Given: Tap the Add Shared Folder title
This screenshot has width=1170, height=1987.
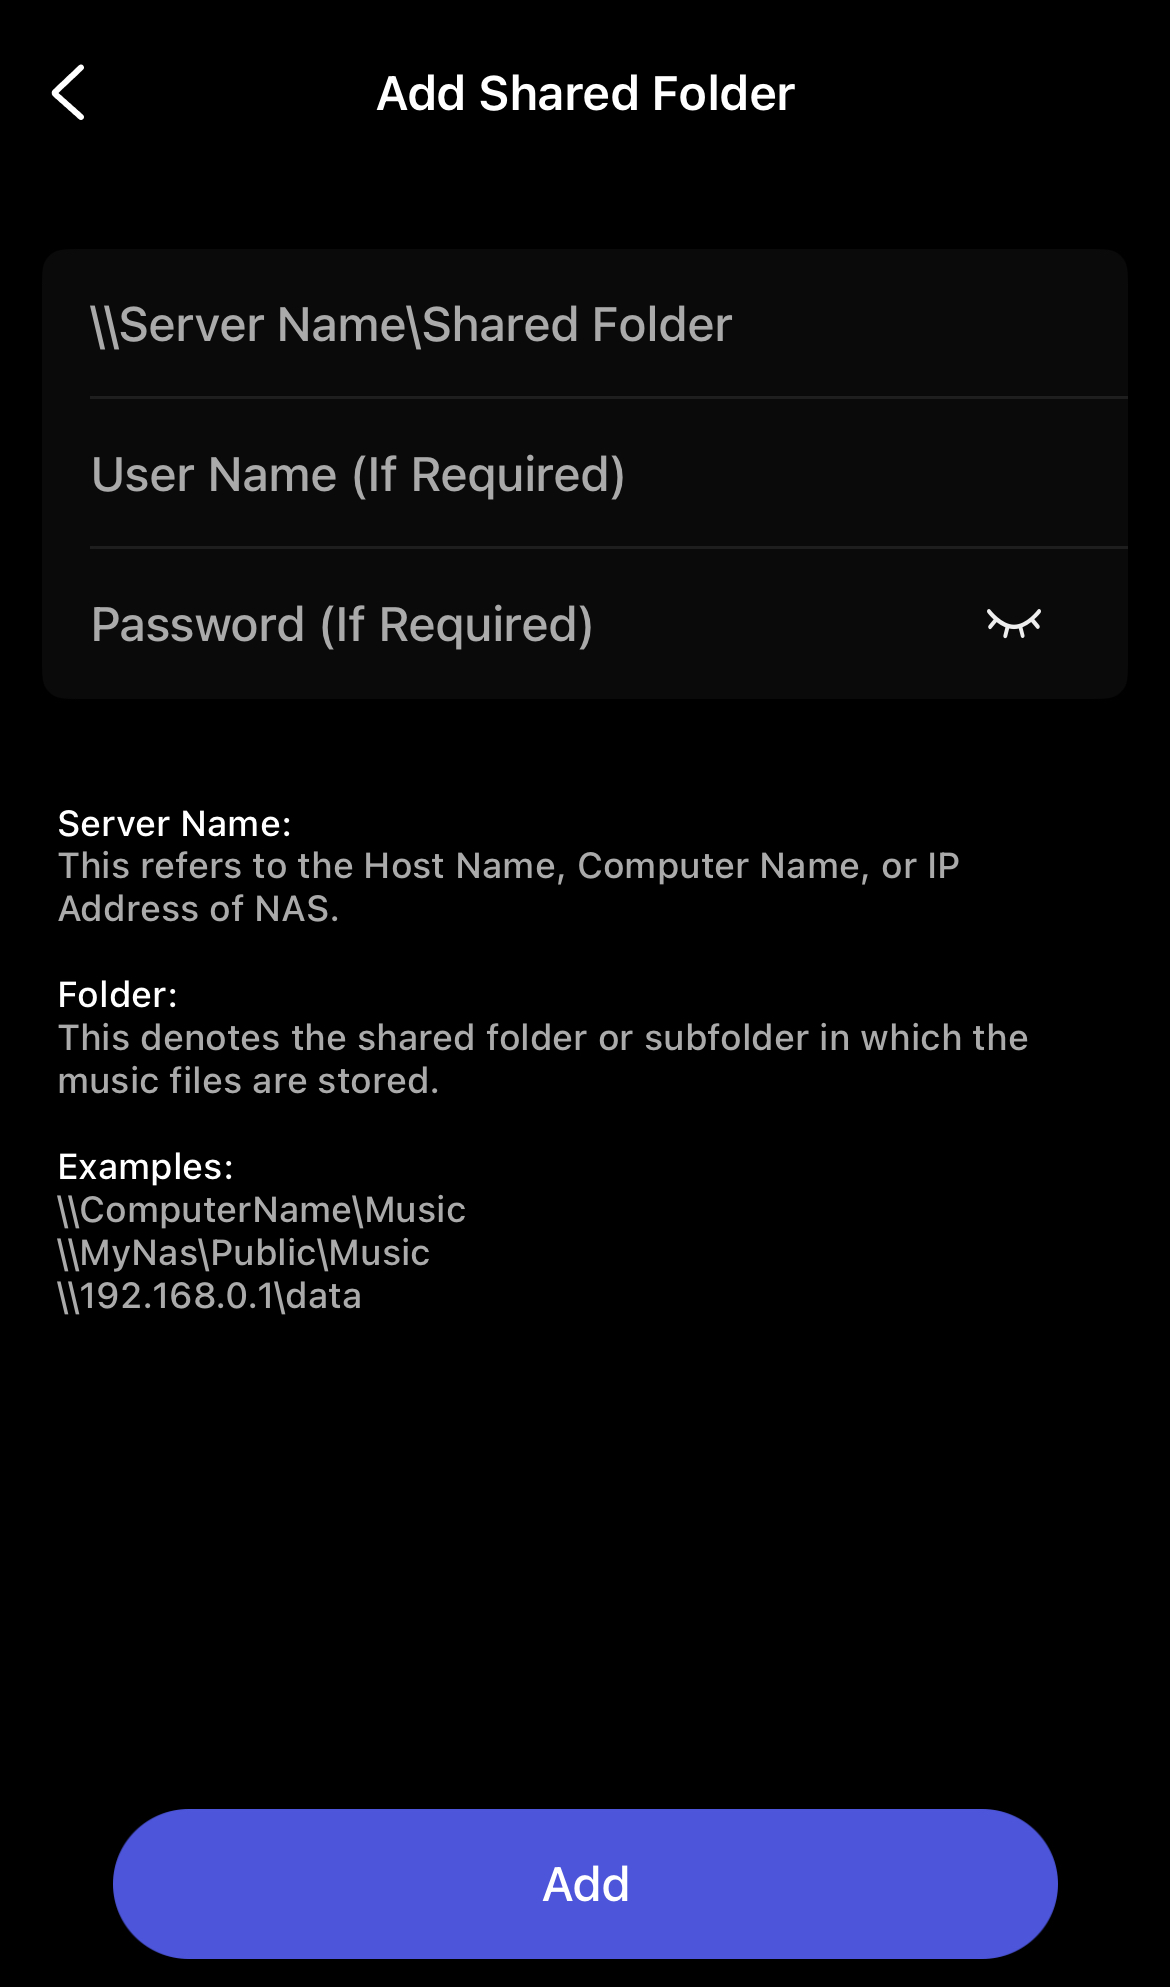Looking at the screenshot, I should (585, 93).
